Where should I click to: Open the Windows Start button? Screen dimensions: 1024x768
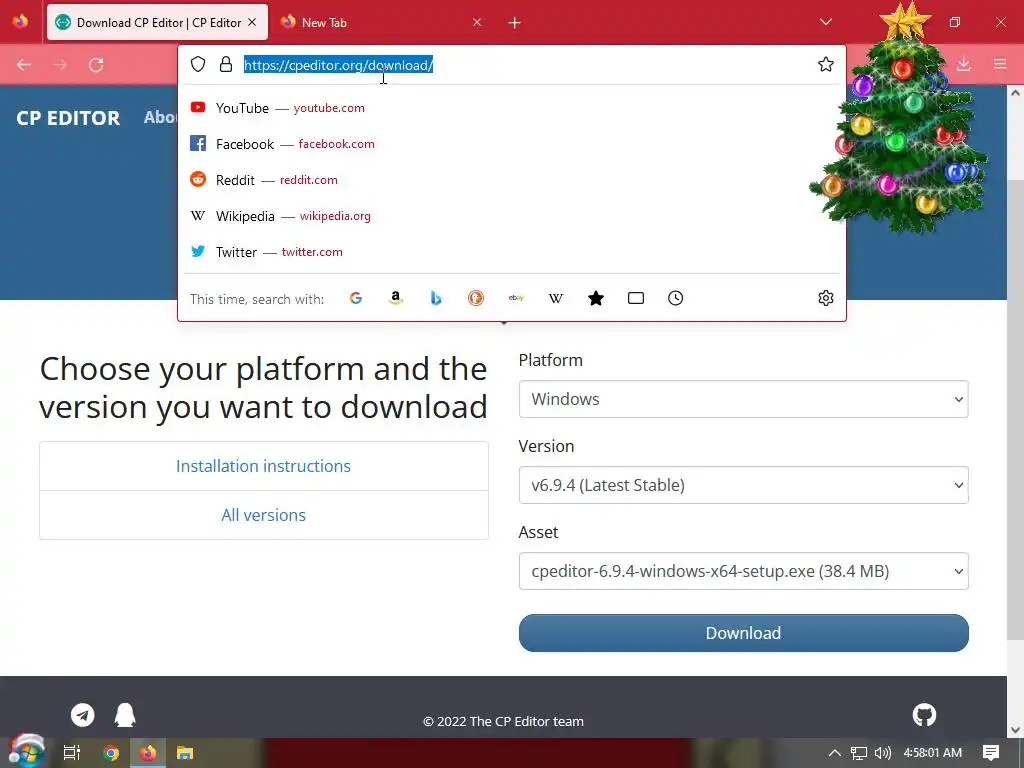click(26, 751)
